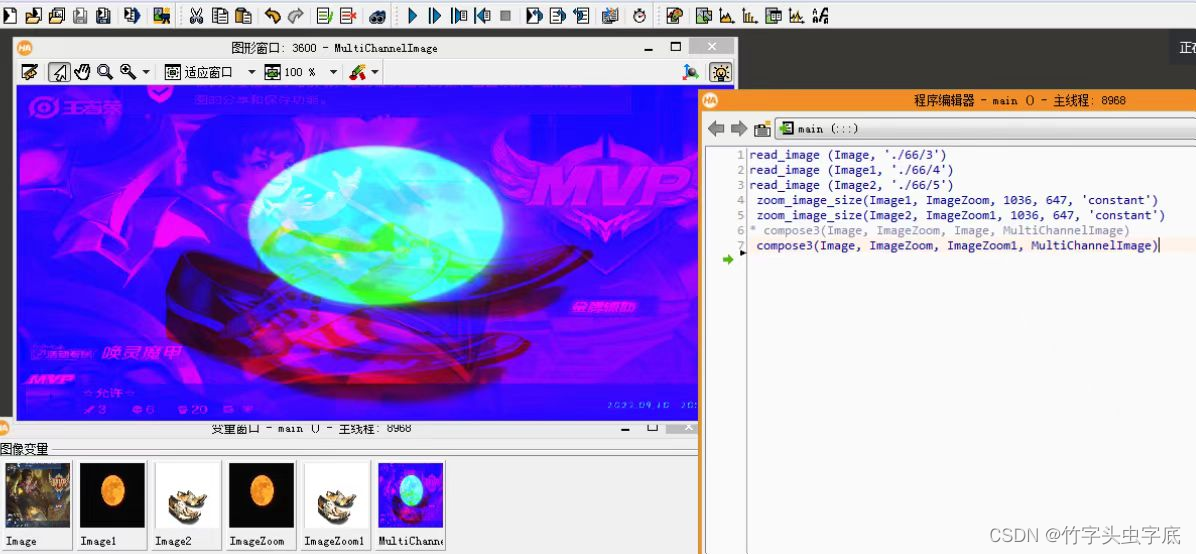The height and width of the screenshot is (554, 1196).
Task: Open find and replace with binoculars icon
Action: click(378, 15)
